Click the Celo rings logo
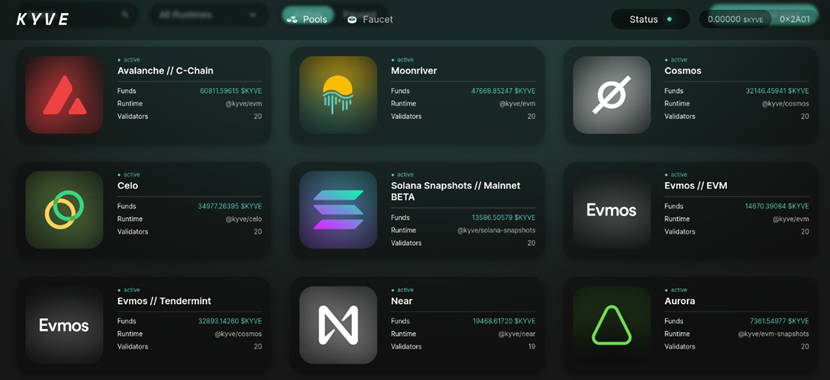This screenshot has width=830, height=380. point(64,210)
